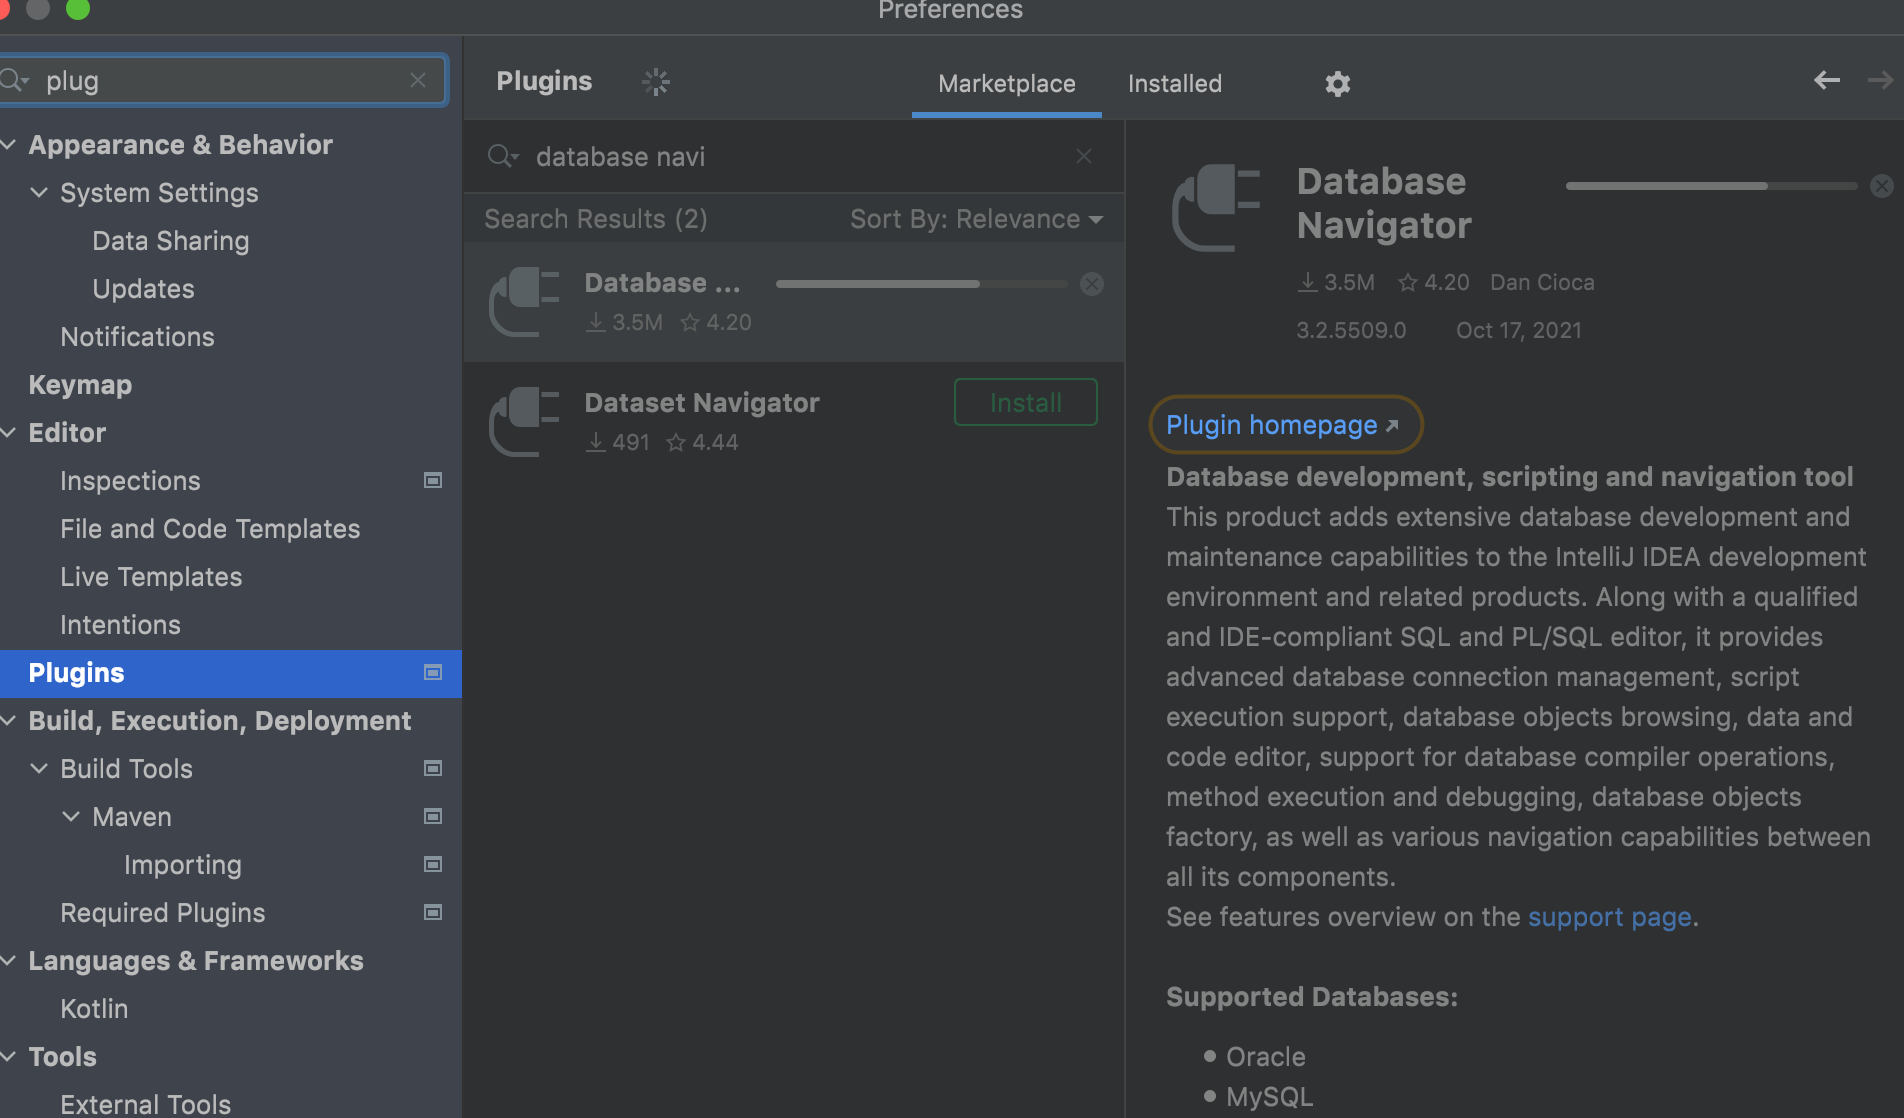Viewport: 1904px width, 1118px height.
Task: Focus the 'database navi' plugin search field
Action: point(794,156)
